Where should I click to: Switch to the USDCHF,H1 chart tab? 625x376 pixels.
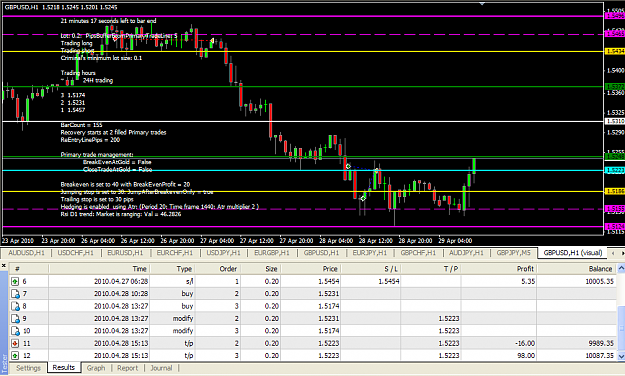click(x=75, y=253)
